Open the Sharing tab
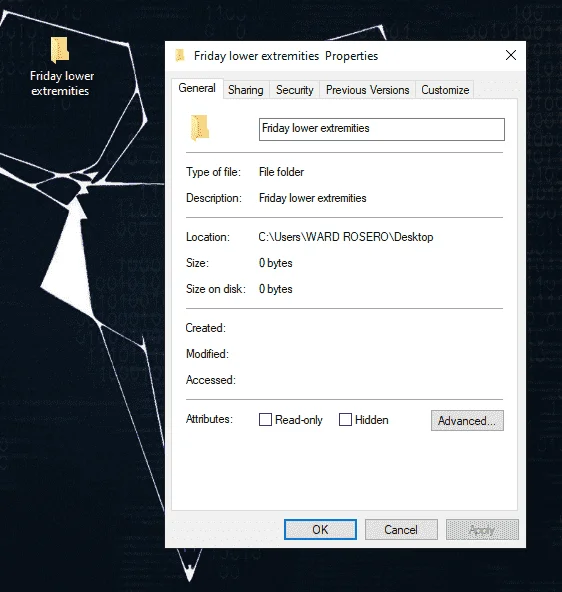The height and width of the screenshot is (592, 562). tap(246, 90)
